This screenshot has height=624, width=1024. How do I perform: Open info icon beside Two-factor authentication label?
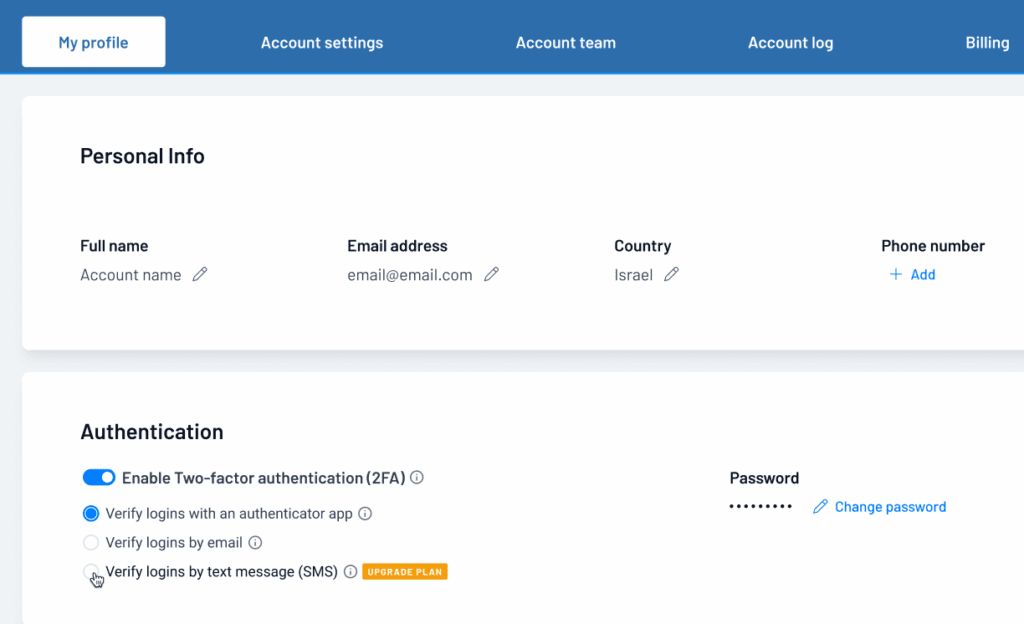(417, 478)
